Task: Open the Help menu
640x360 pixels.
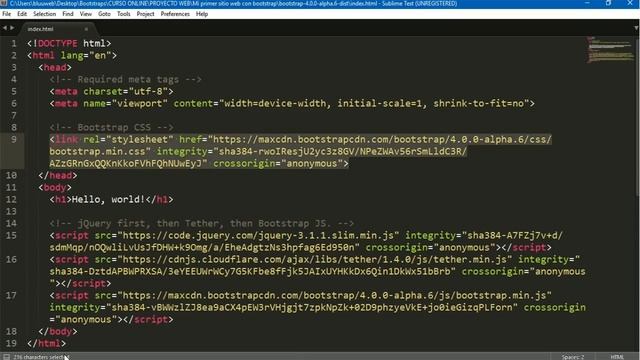Action: click(202, 14)
